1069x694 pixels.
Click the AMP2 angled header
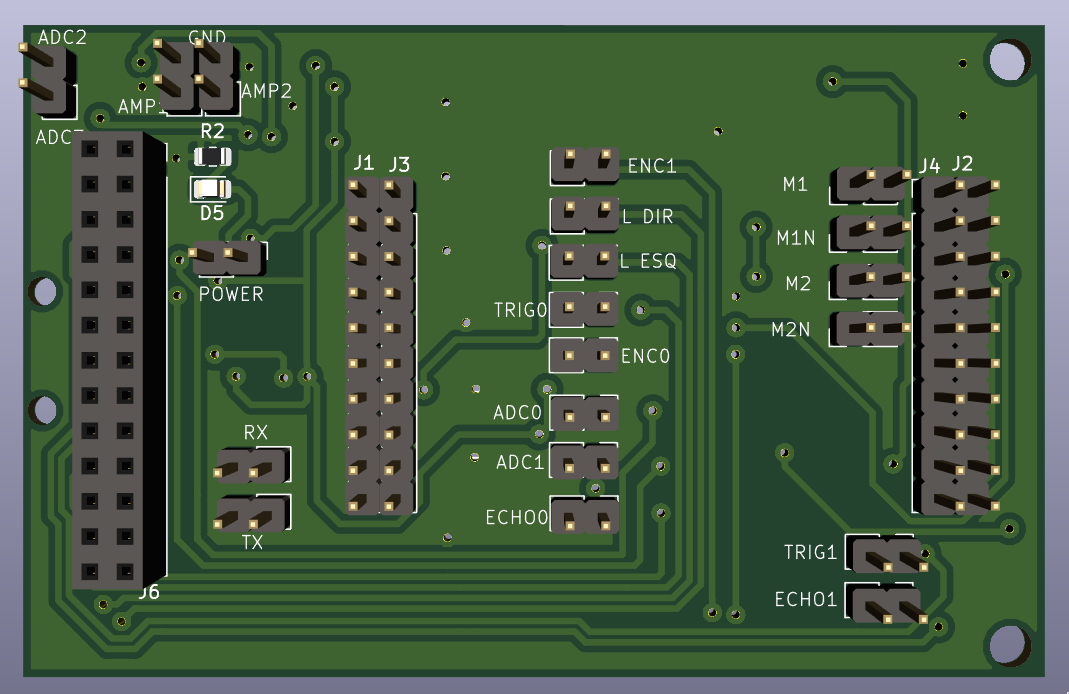point(218,76)
